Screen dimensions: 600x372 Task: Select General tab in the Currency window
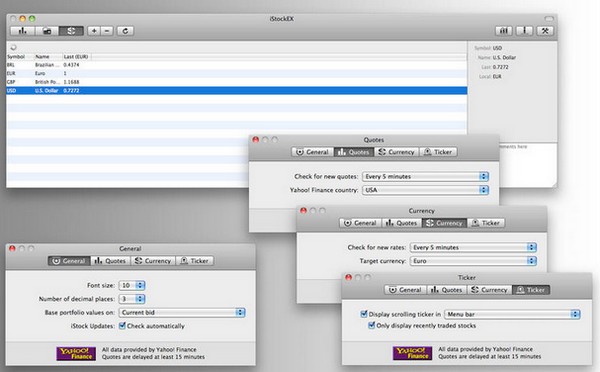pyautogui.click(x=360, y=223)
